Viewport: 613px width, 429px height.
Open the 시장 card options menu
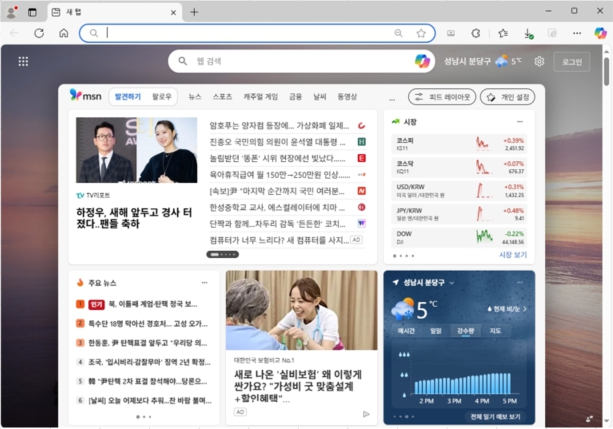[x=520, y=122]
